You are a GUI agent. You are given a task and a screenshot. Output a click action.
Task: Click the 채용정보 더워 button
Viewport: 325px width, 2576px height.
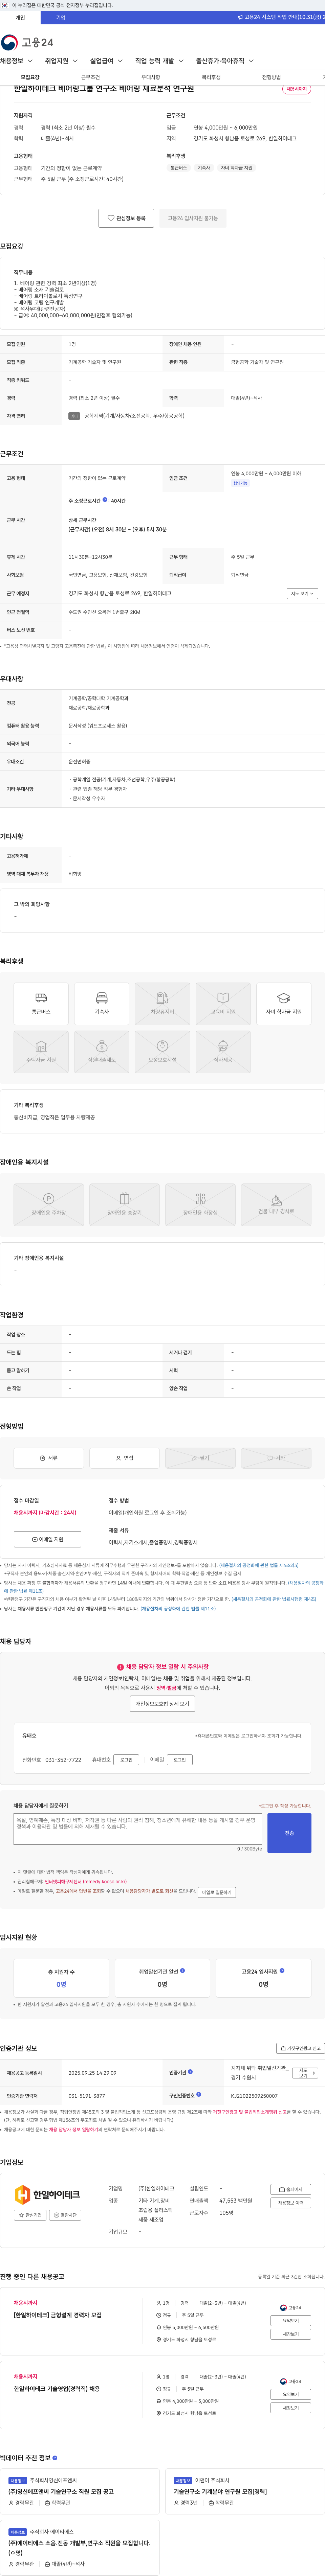click(291, 2203)
